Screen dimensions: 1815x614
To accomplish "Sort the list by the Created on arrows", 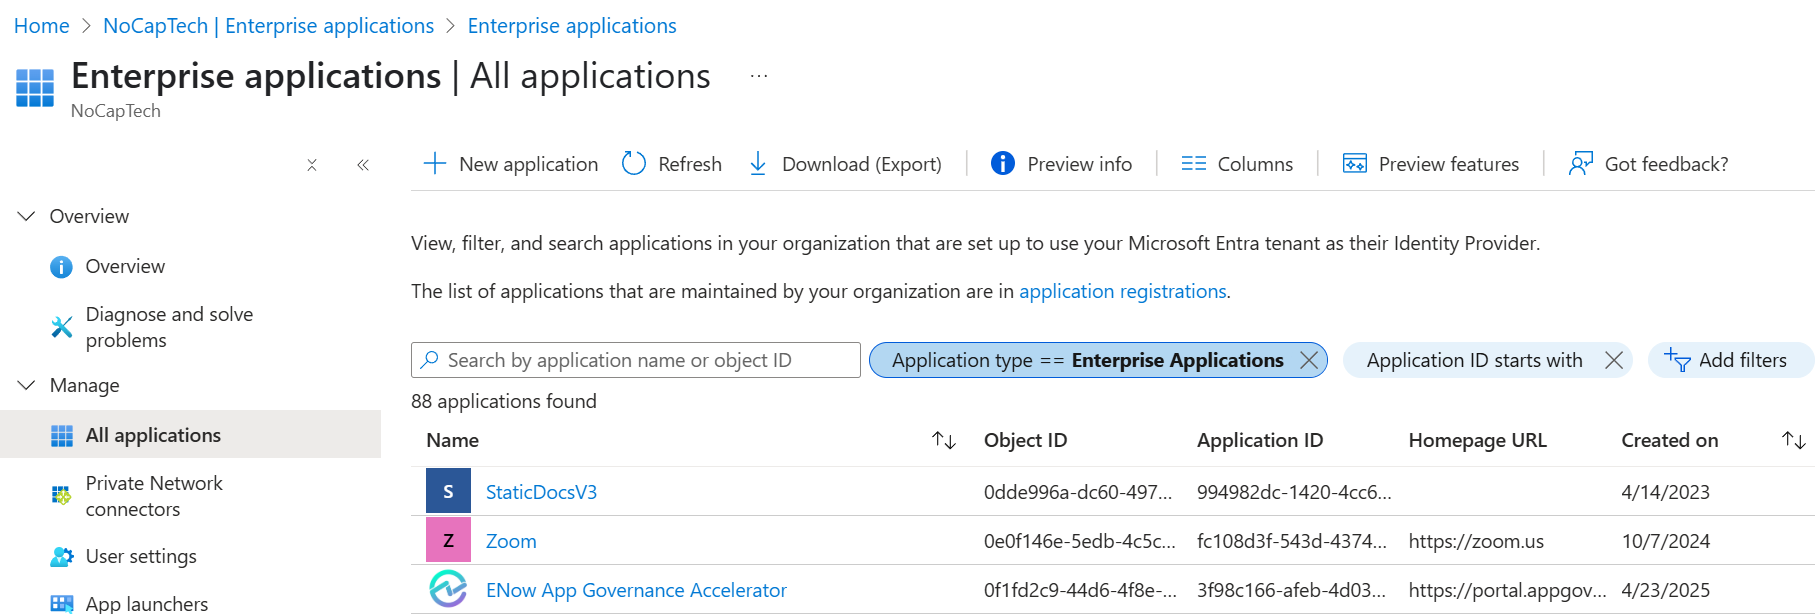I will tap(1794, 440).
